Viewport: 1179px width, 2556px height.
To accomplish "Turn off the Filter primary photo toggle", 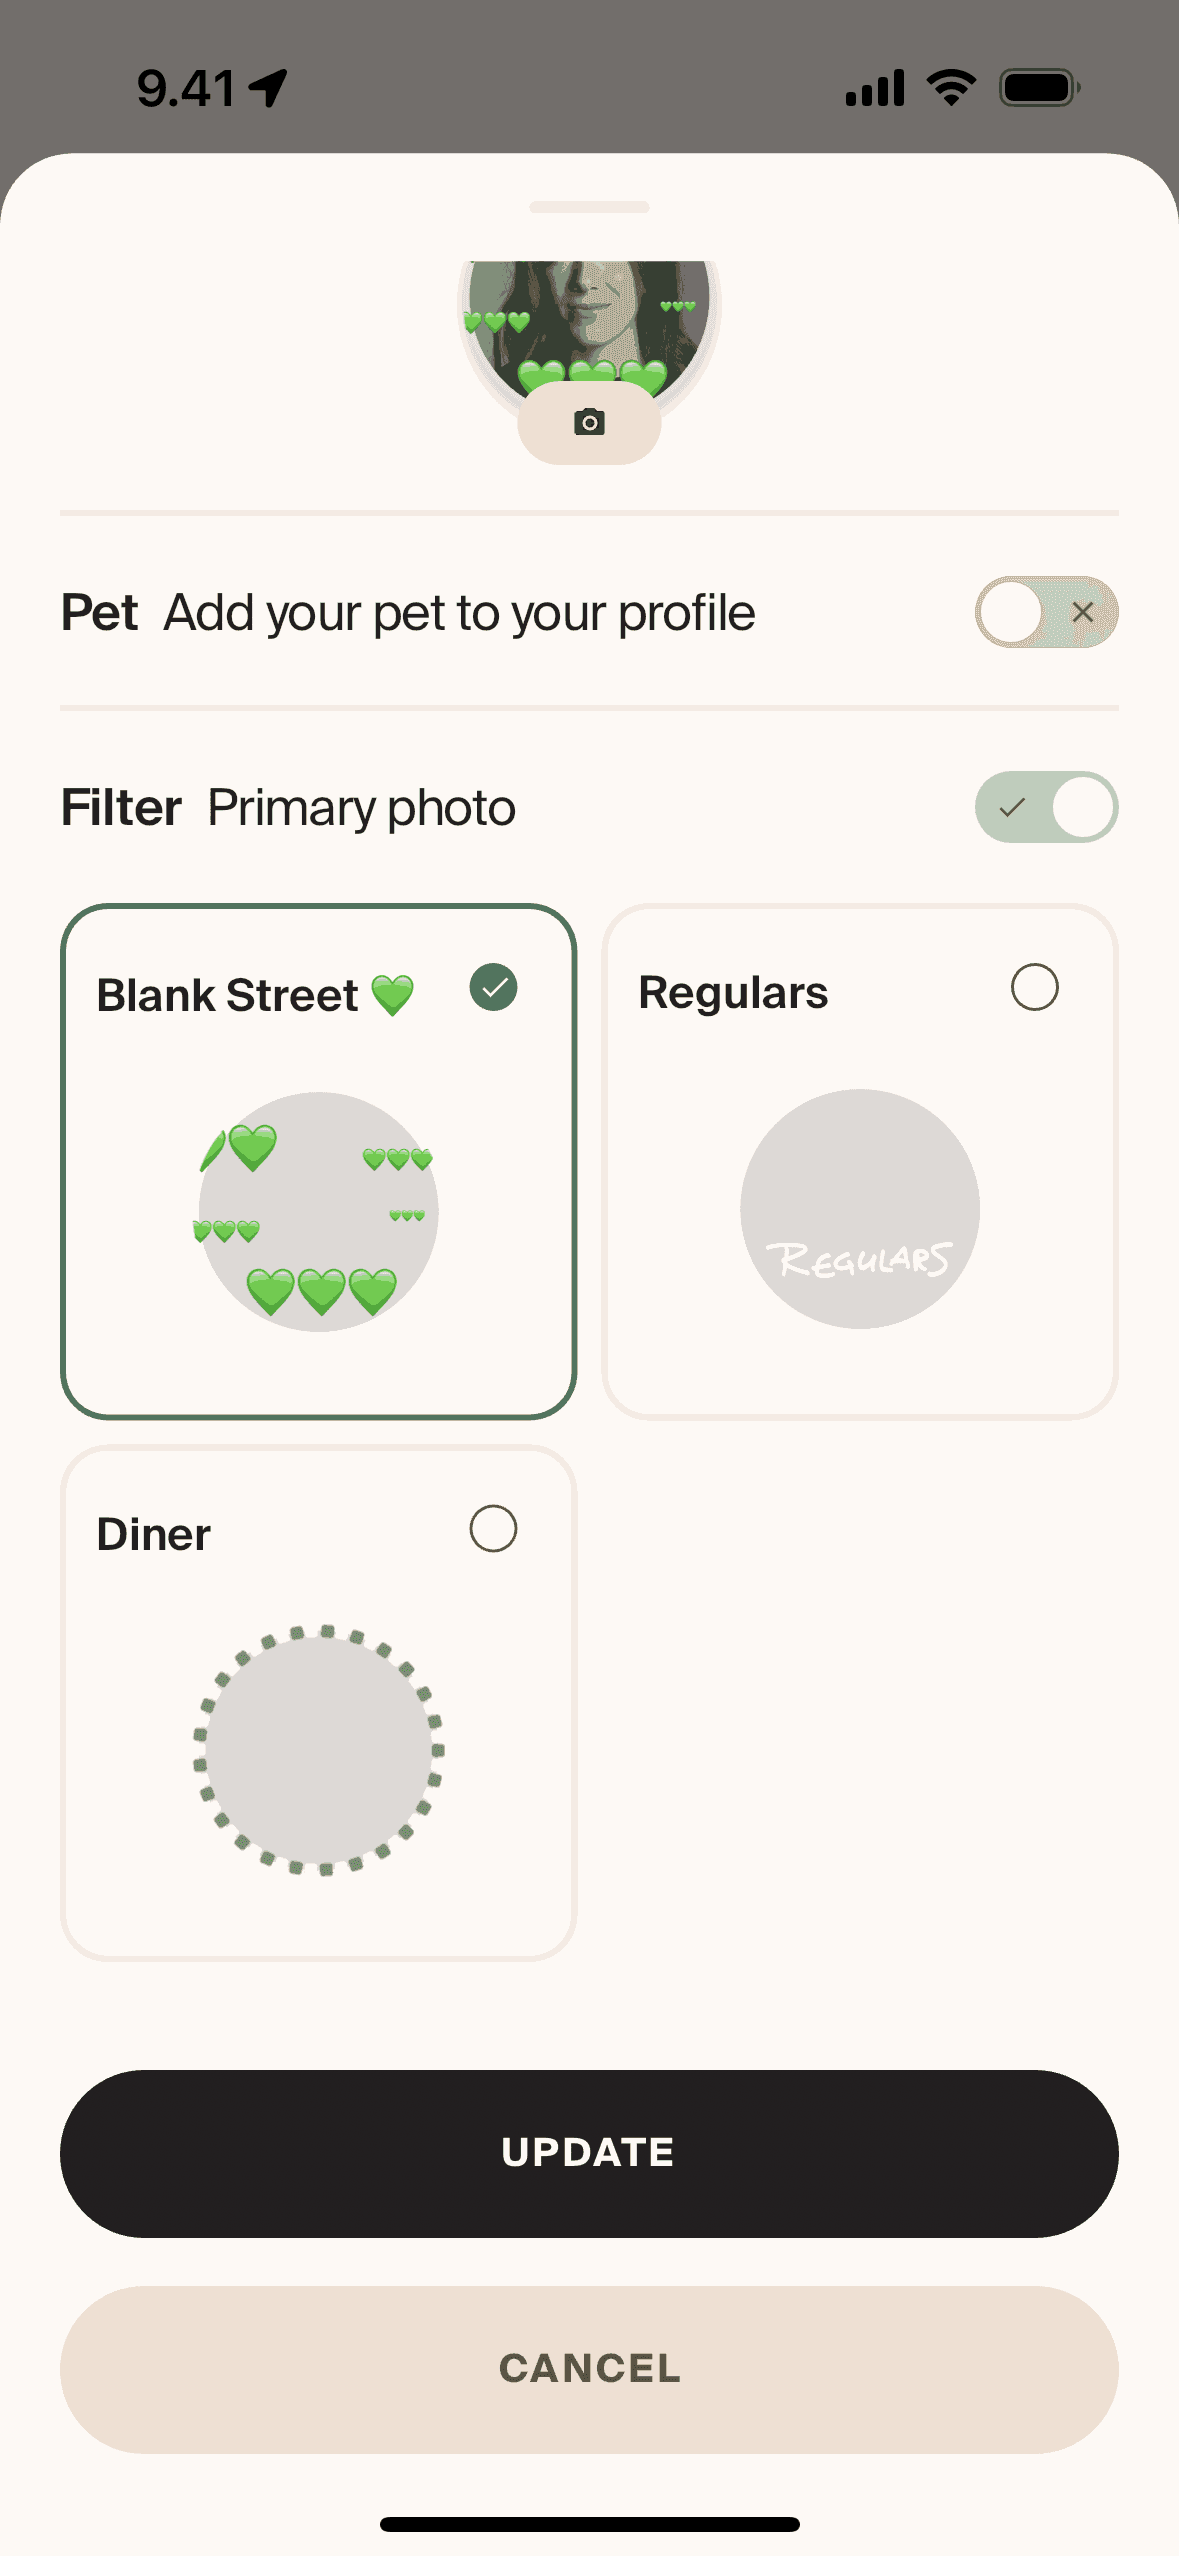I will pyautogui.click(x=1046, y=807).
